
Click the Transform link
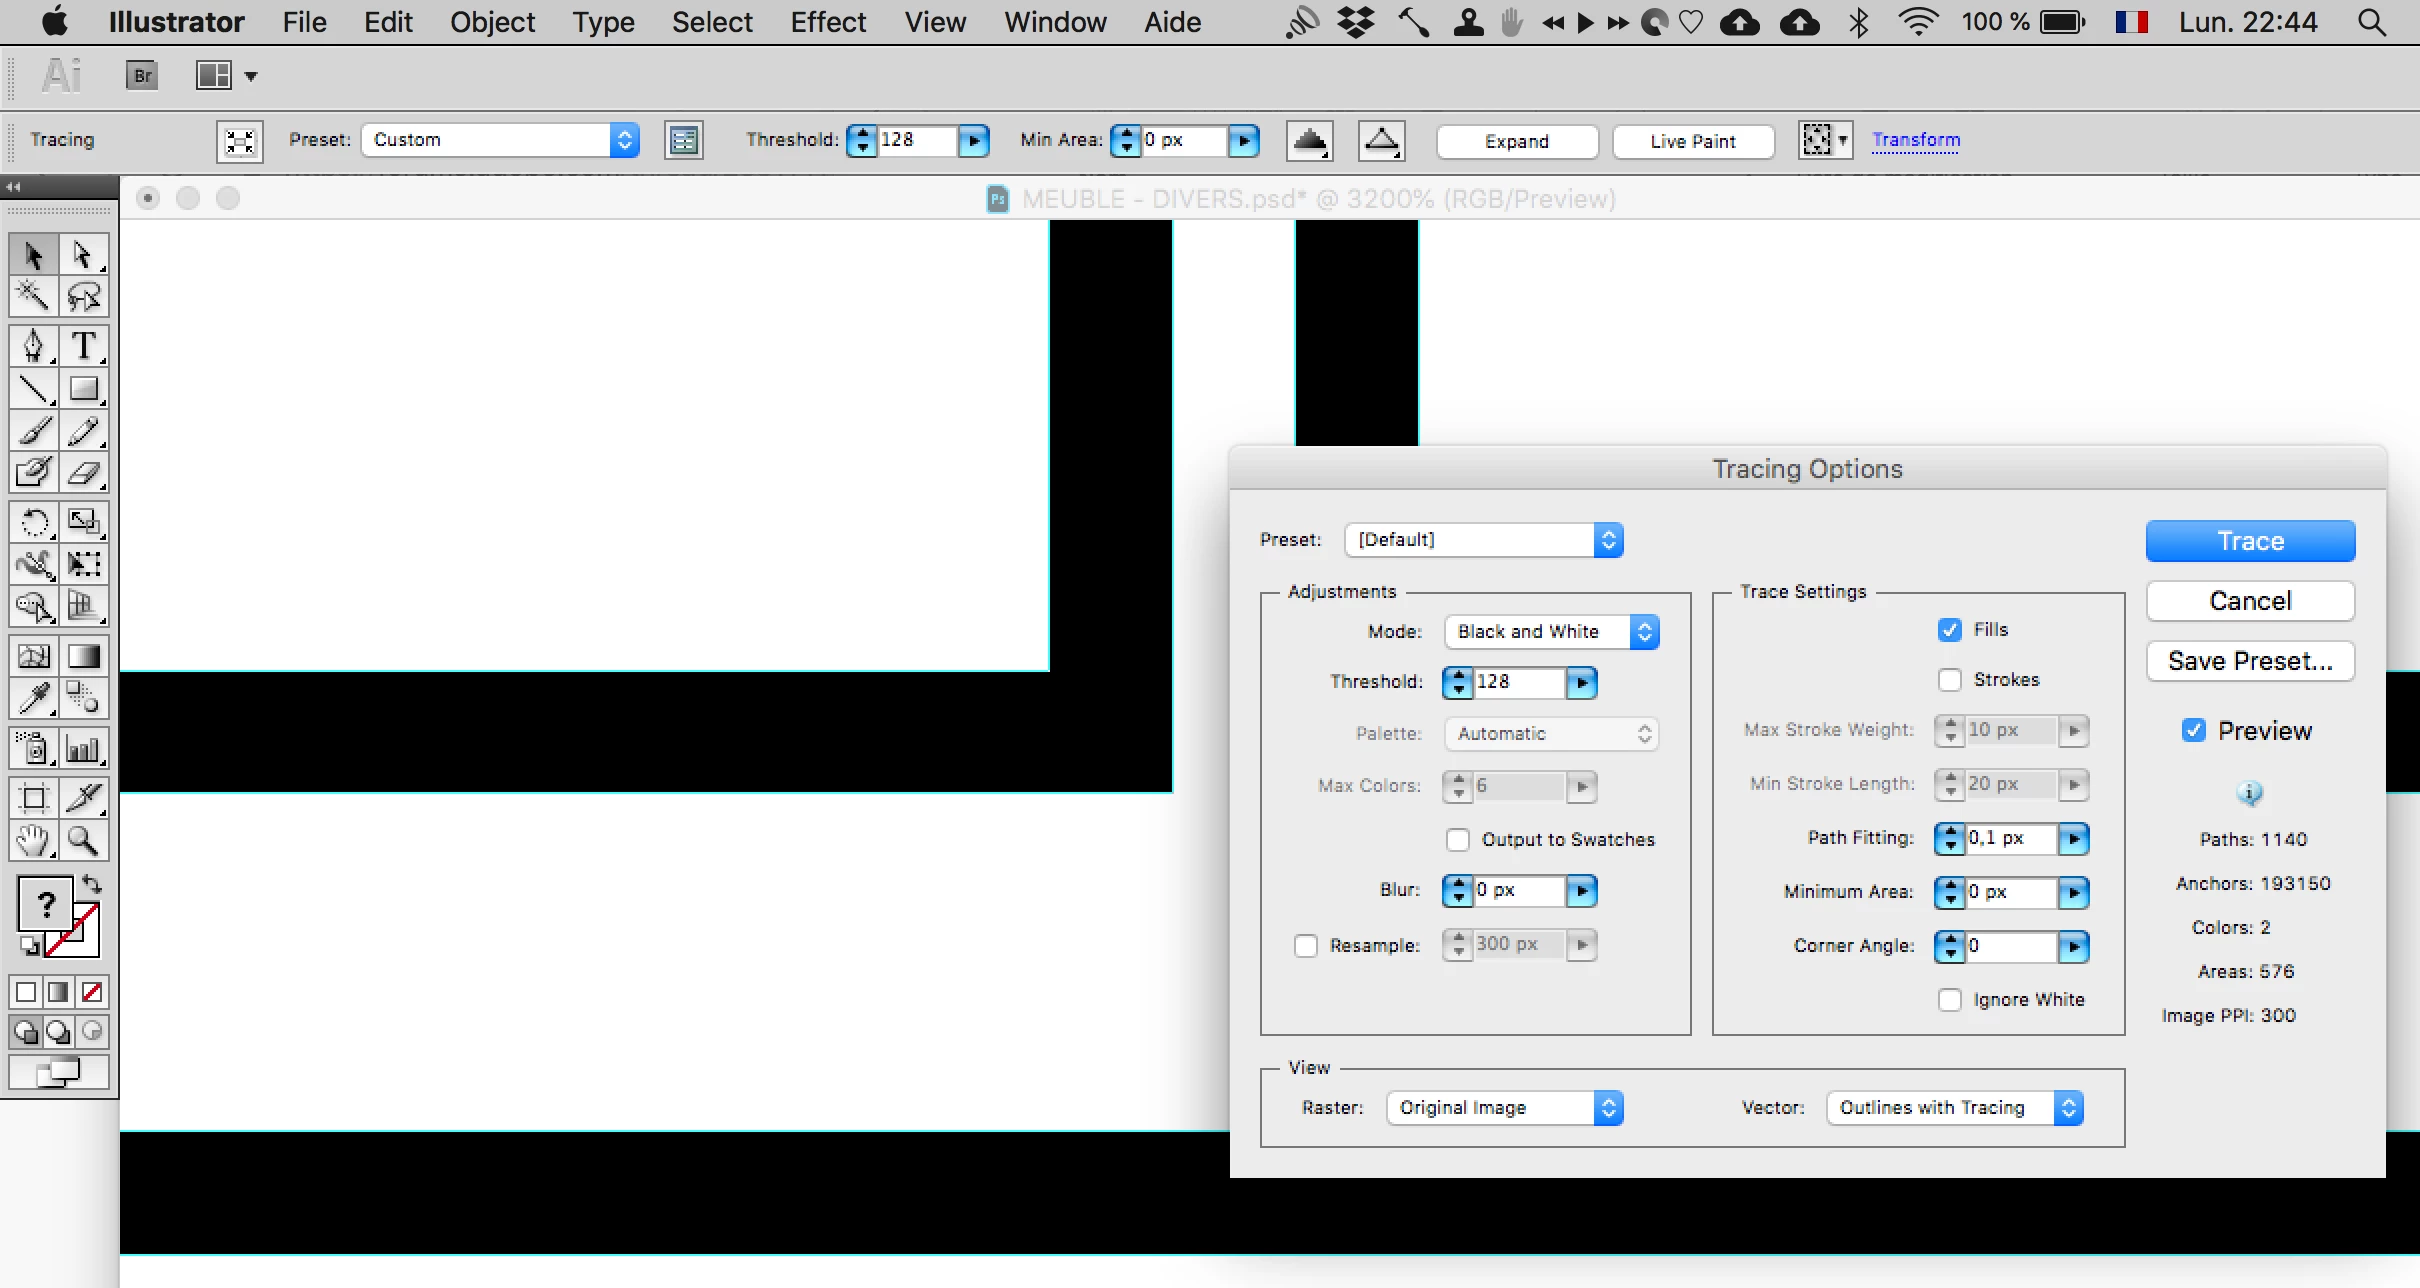[1916, 140]
